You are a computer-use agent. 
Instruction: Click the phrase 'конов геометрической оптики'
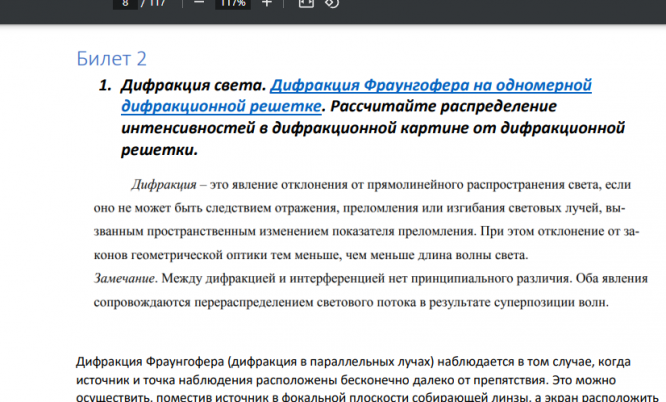point(158,255)
